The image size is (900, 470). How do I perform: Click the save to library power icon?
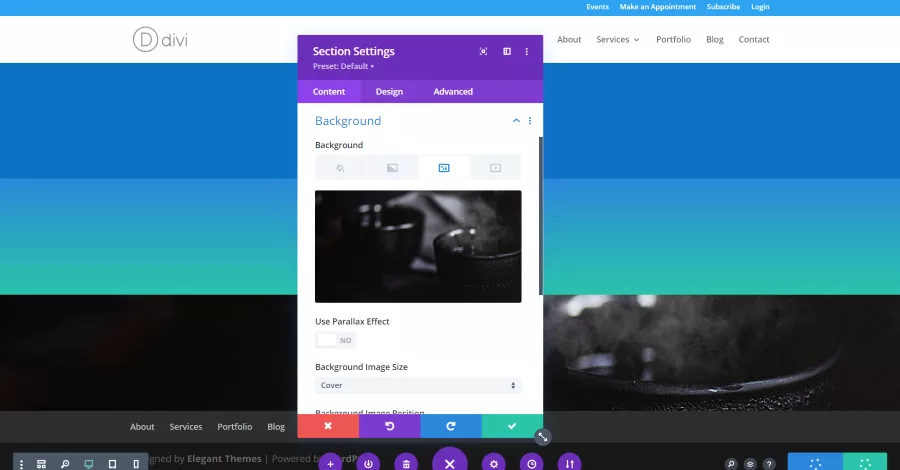(x=368, y=464)
